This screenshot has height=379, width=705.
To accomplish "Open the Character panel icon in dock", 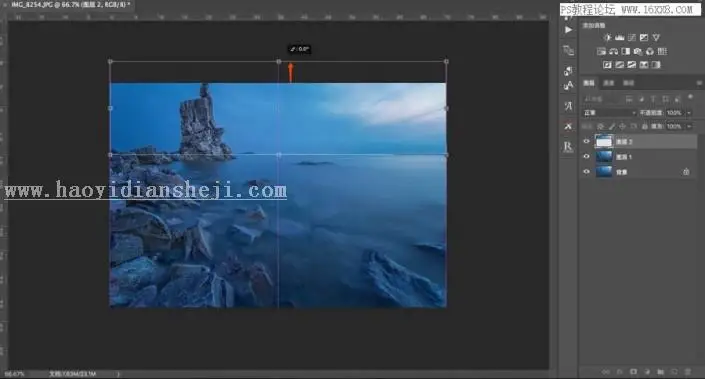I will pyautogui.click(x=568, y=85).
